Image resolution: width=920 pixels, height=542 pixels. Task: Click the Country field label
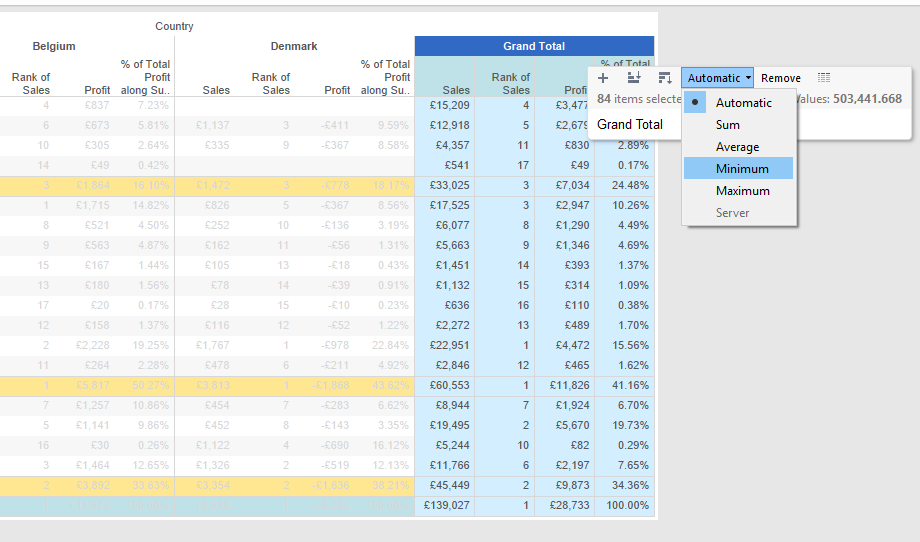click(174, 26)
